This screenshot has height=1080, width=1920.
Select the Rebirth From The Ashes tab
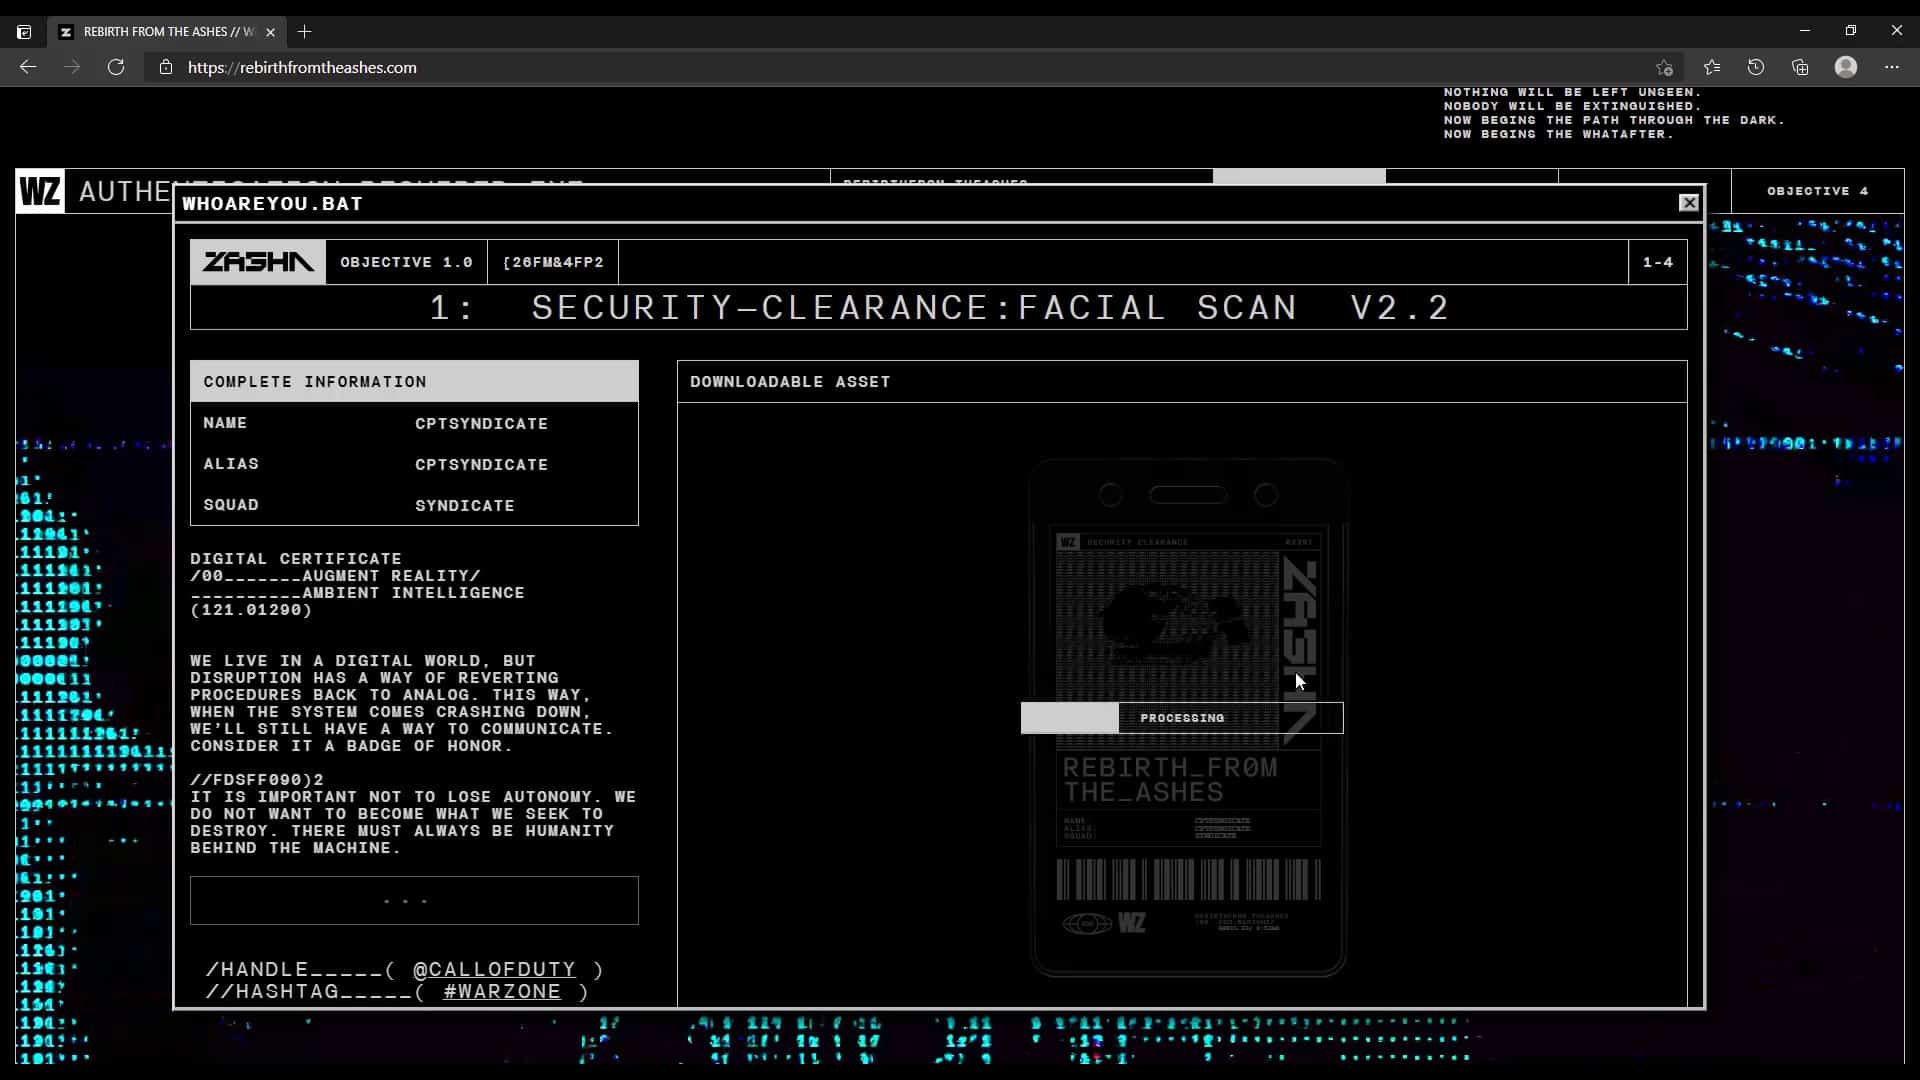point(167,32)
